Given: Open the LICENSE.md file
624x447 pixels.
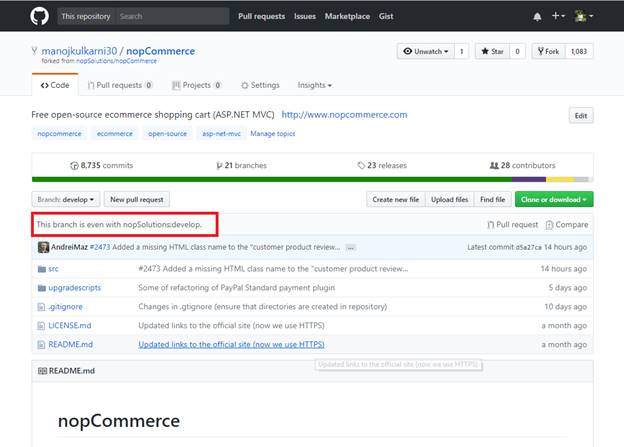Looking at the screenshot, I should pos(70,326).
